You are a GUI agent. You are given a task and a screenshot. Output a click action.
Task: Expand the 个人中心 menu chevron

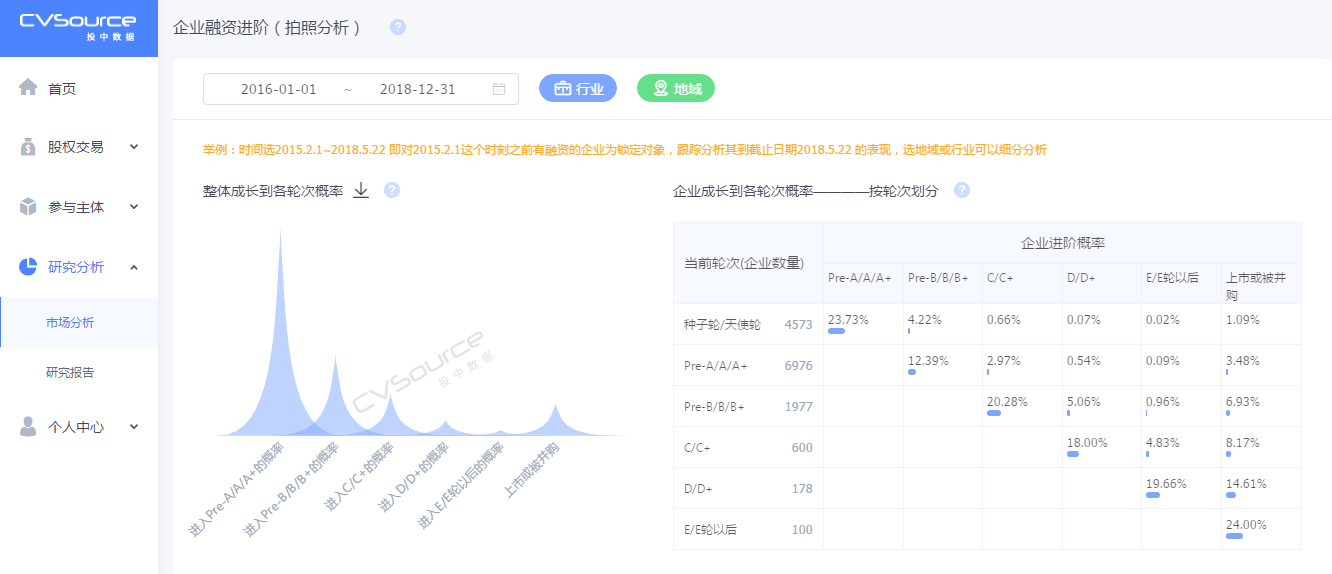tap(134, 427)
